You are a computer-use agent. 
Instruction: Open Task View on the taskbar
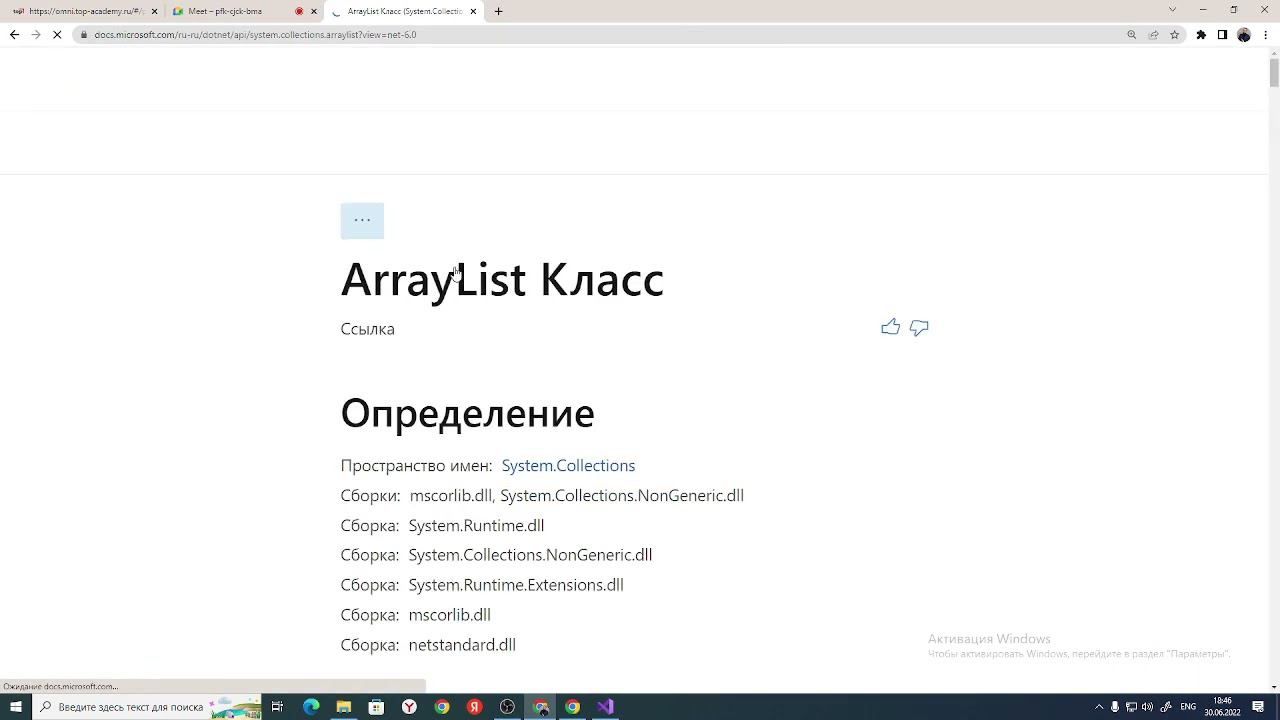[x=277, y=707]
